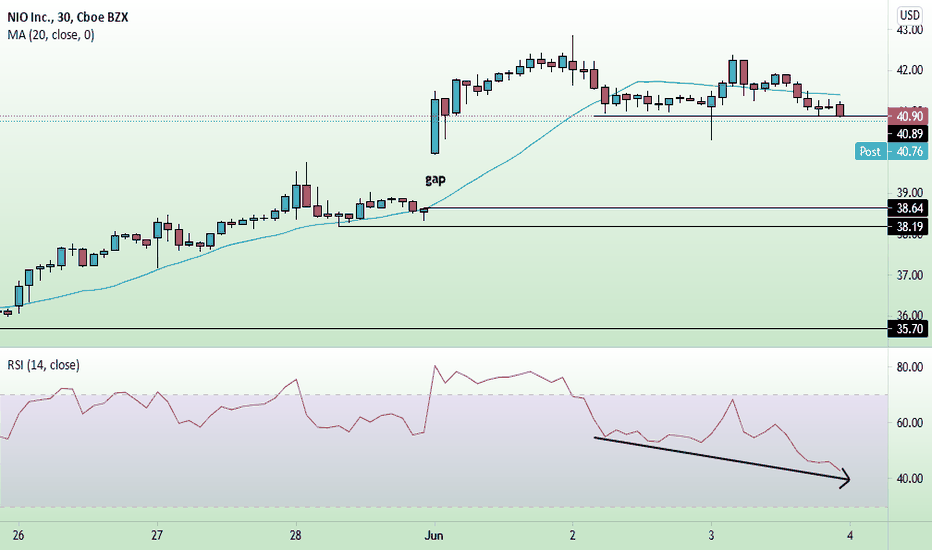The width and height of the screenshot is (932, 550).
Task: Click the '27' date label on time axis
Action: click(157, 535)
